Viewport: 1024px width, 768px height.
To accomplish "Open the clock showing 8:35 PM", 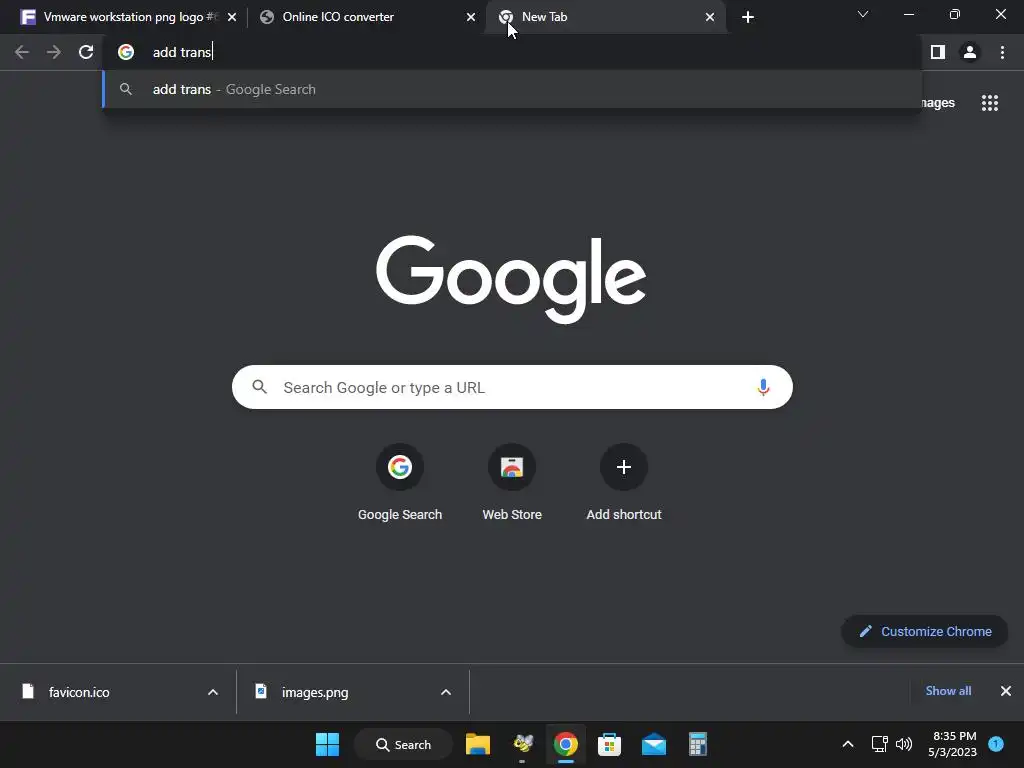I will (x=953, y=744).
